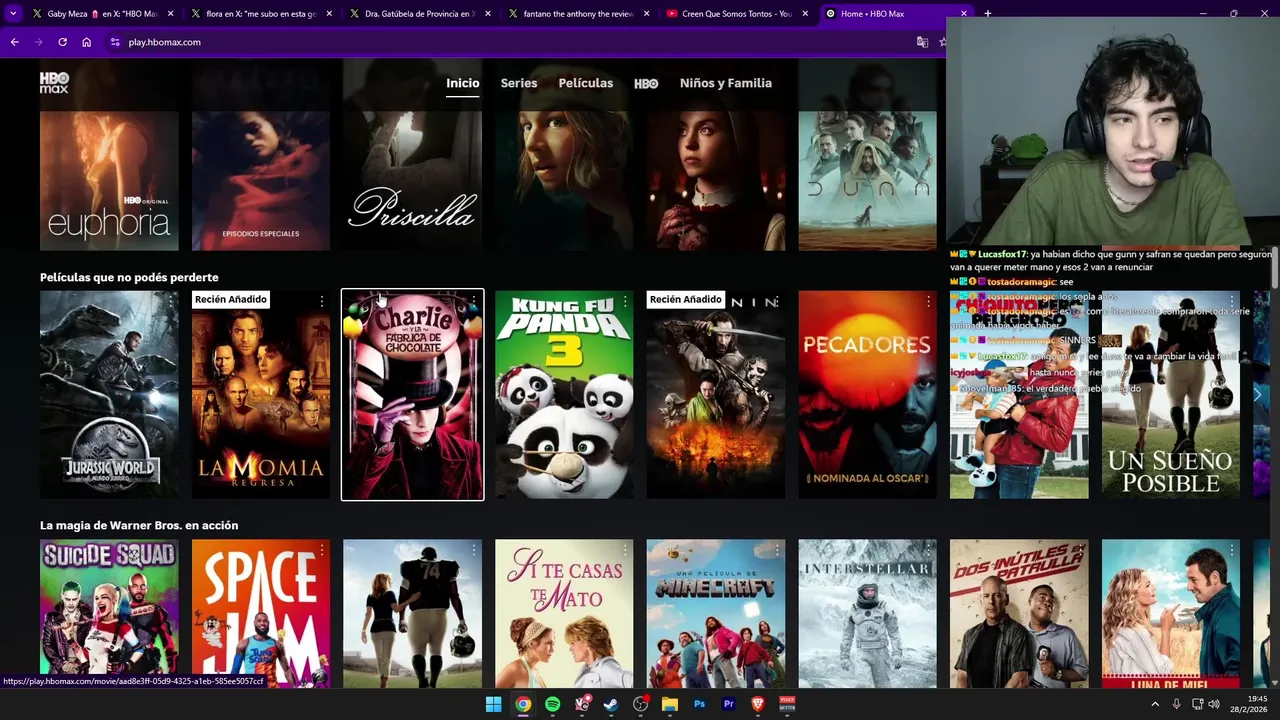Image resolution: width=1280 pixels, height=720 pixels.
Task: Select the Niños y Familia tab
Action: 726,83
